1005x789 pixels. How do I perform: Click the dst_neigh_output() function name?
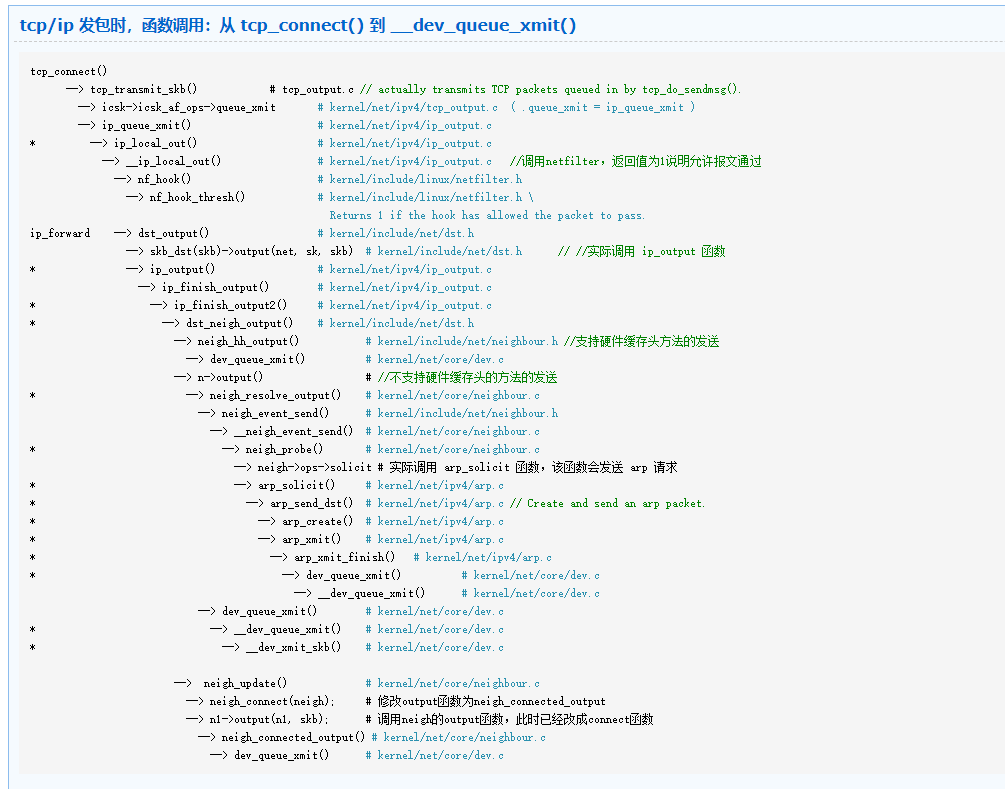click(240, 324)
